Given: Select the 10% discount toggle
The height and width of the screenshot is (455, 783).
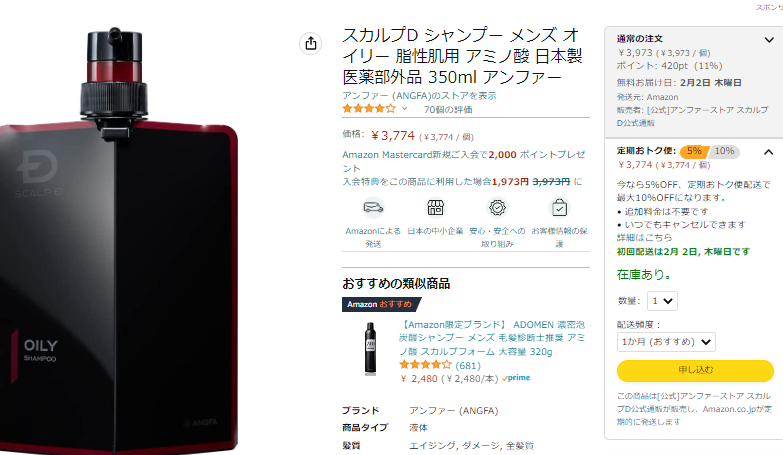Looking at the screenshot, I should click(725, 151).
